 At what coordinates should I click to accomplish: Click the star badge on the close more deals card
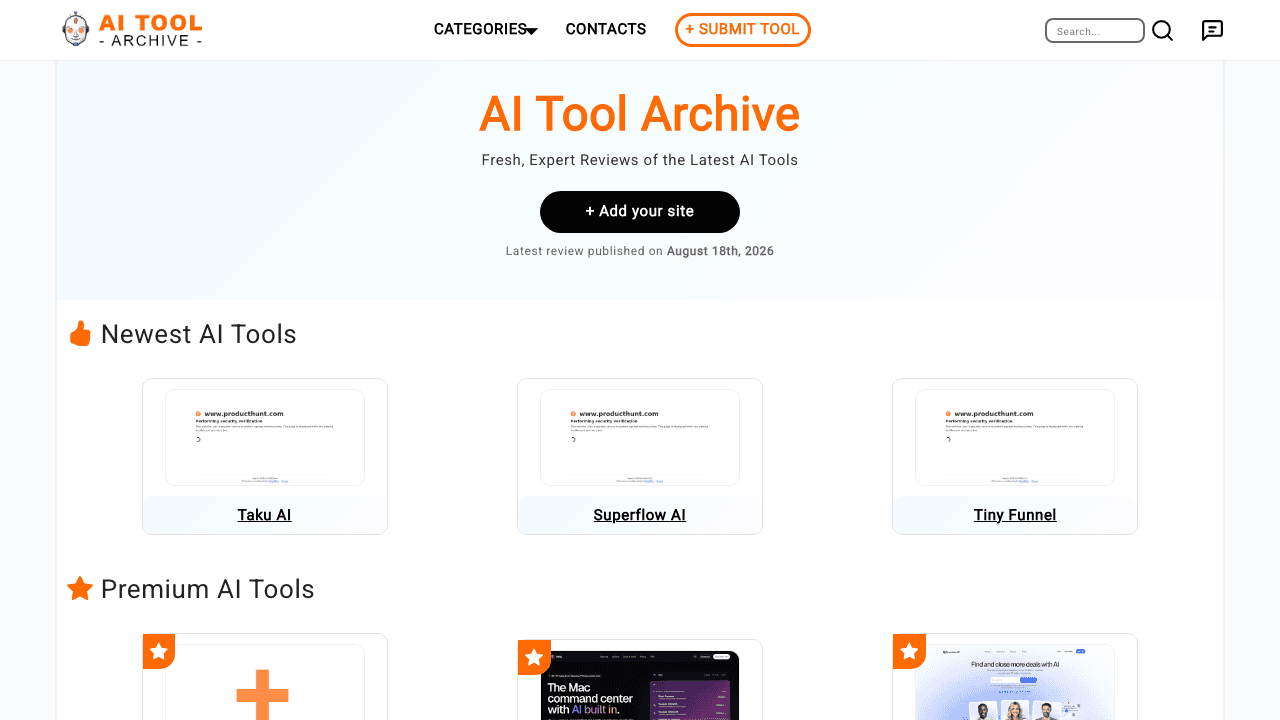tap(909, 651)
